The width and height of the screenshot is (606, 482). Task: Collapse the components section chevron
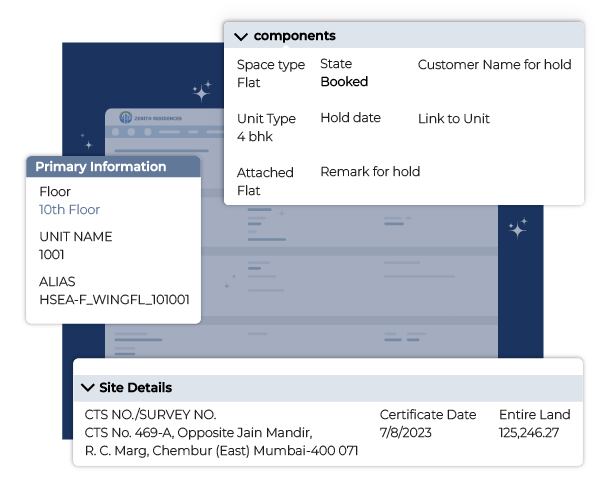[240, 36]
